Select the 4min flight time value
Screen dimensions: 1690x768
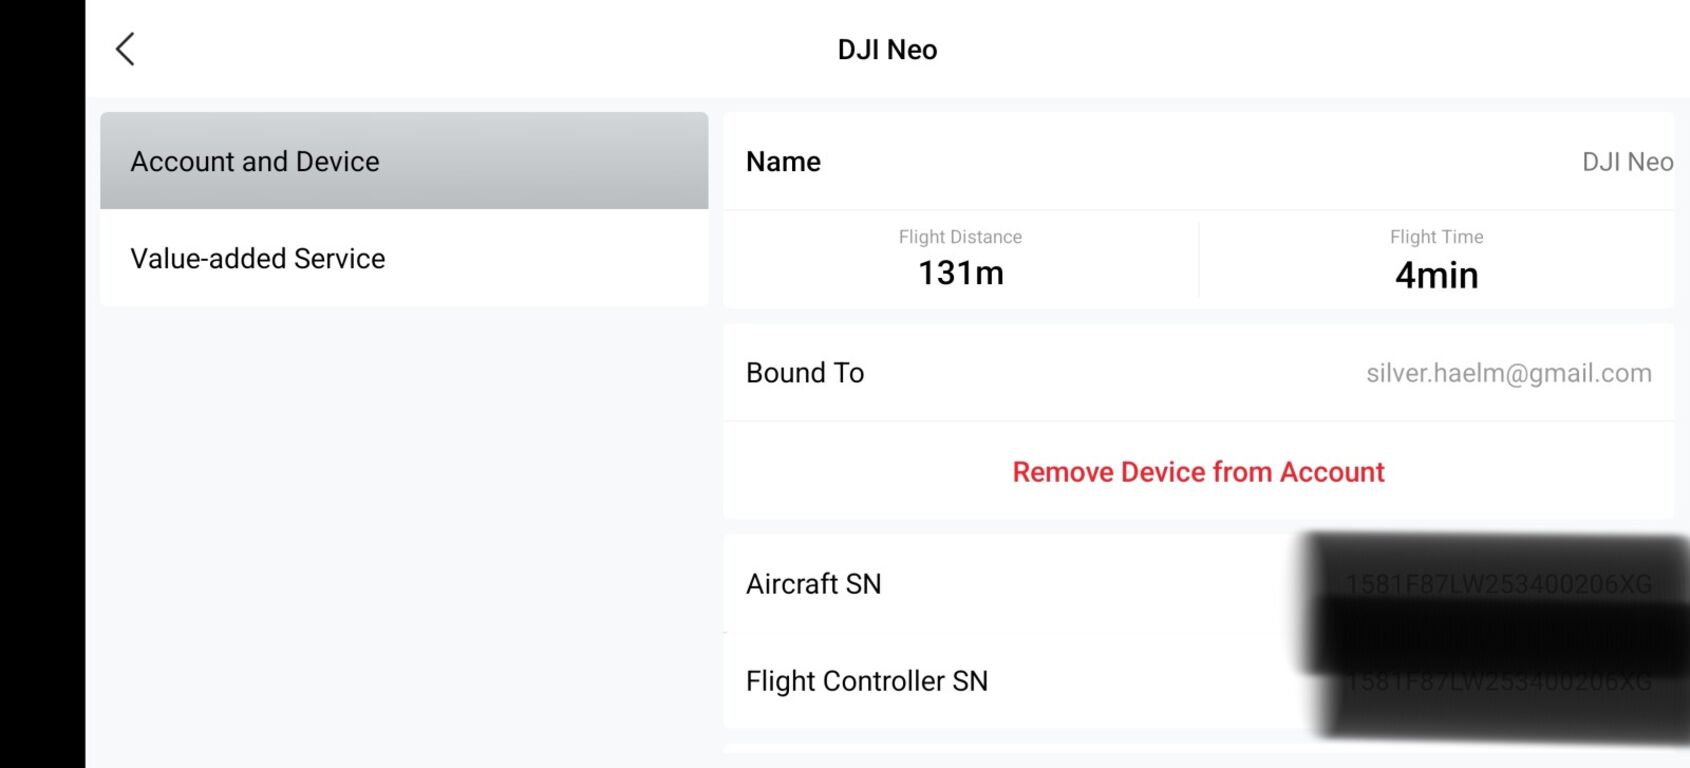click(x=1436, y=275)
